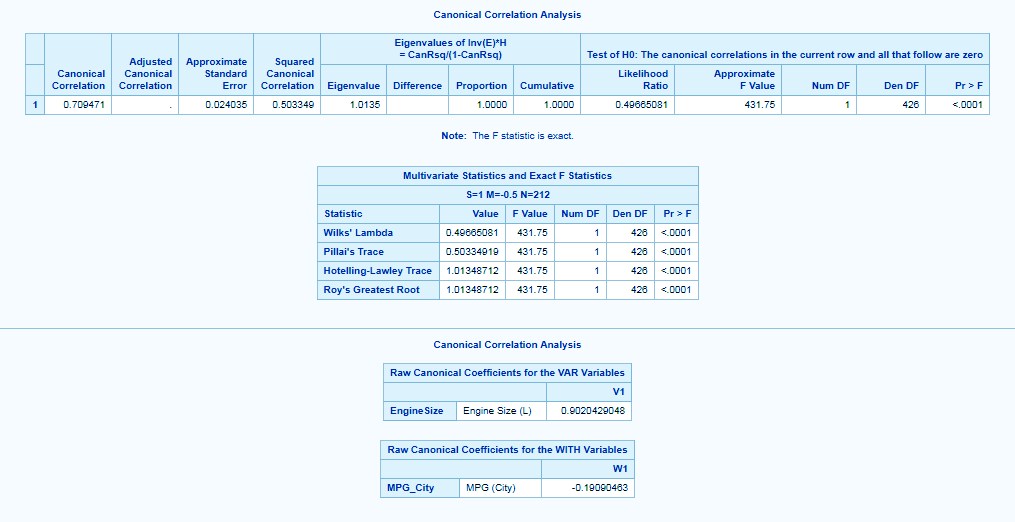This screenshot has height=522, width=1015.
Task: Click the MPG_City variable name
Action: pyautogui.click(x=410, y=488)
